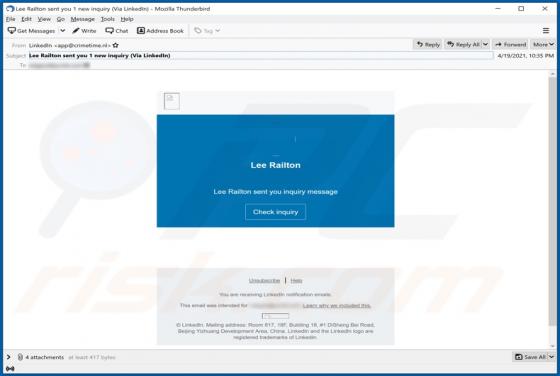Click the scrollbar down arrow

pos(552,346)
